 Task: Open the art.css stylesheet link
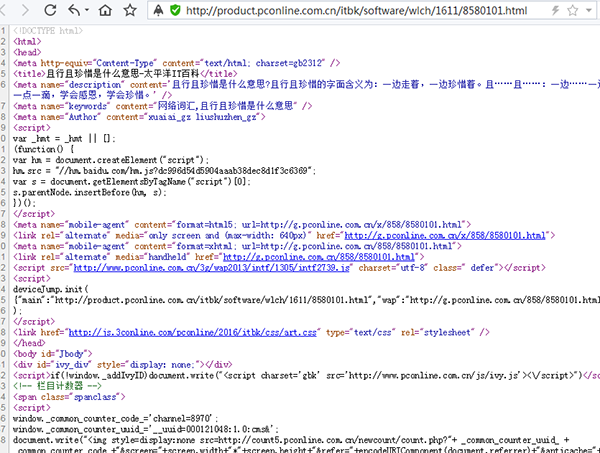[x=192, y=332]
